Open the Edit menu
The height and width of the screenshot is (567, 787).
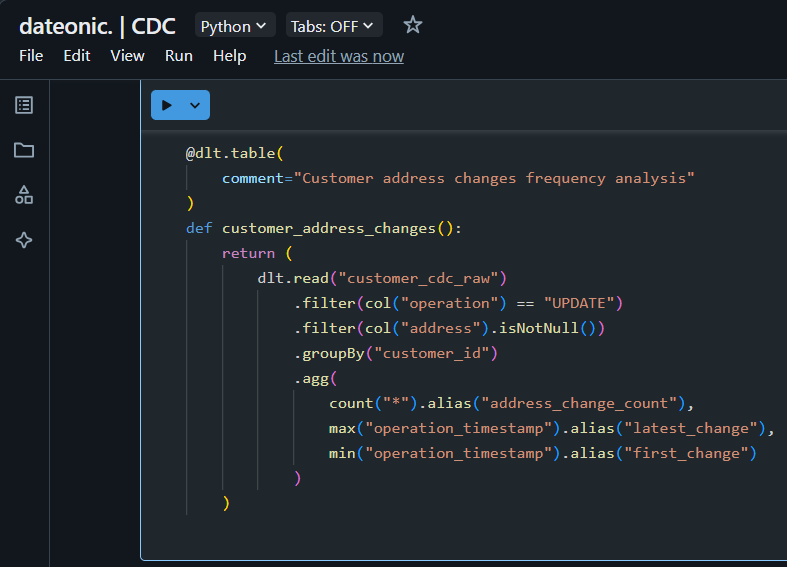point(77,56)
